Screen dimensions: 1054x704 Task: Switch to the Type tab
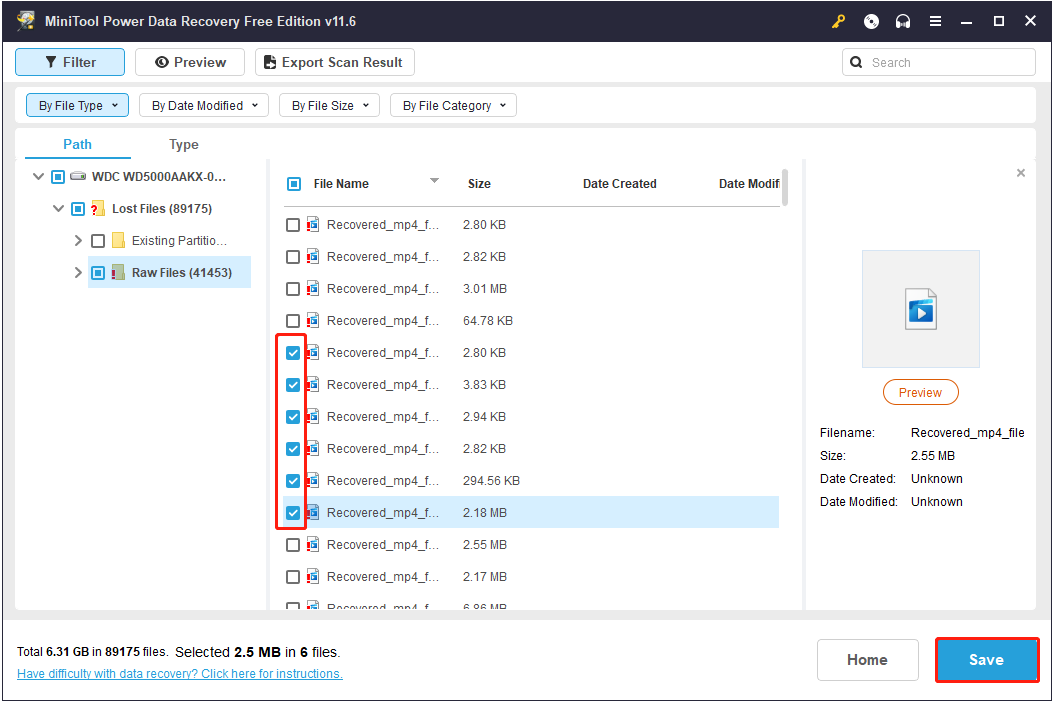click(184, 145)
